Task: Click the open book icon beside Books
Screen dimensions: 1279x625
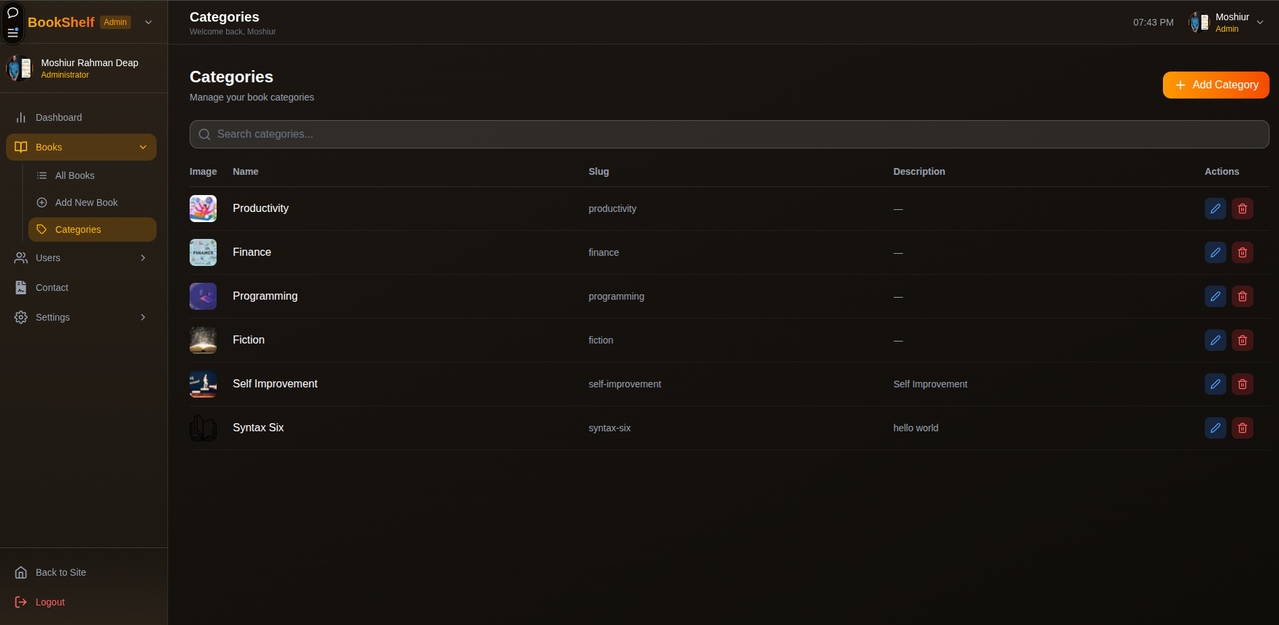Action: pyautogui.click(x=21, y=147)
